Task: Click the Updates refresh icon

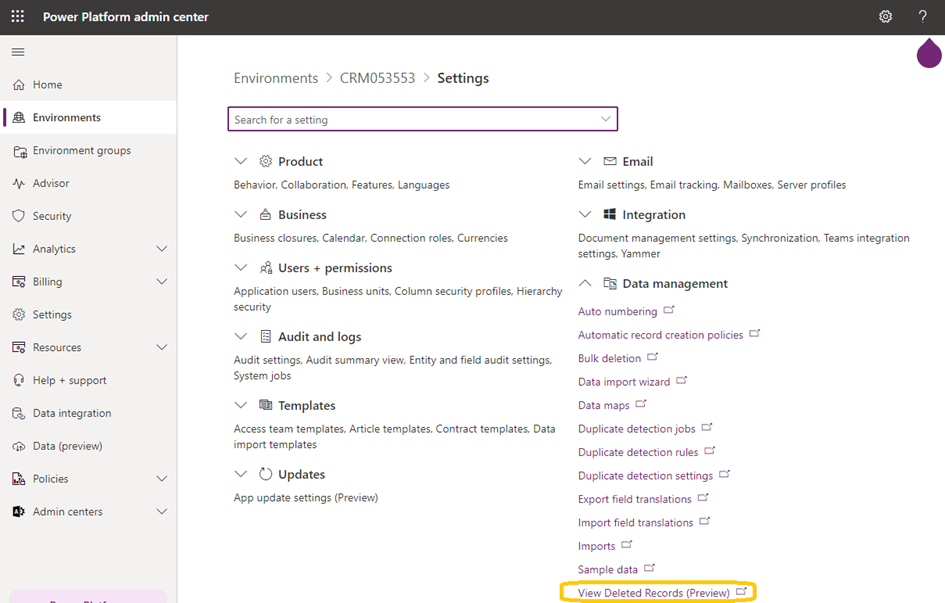Action: pos(265,474)
